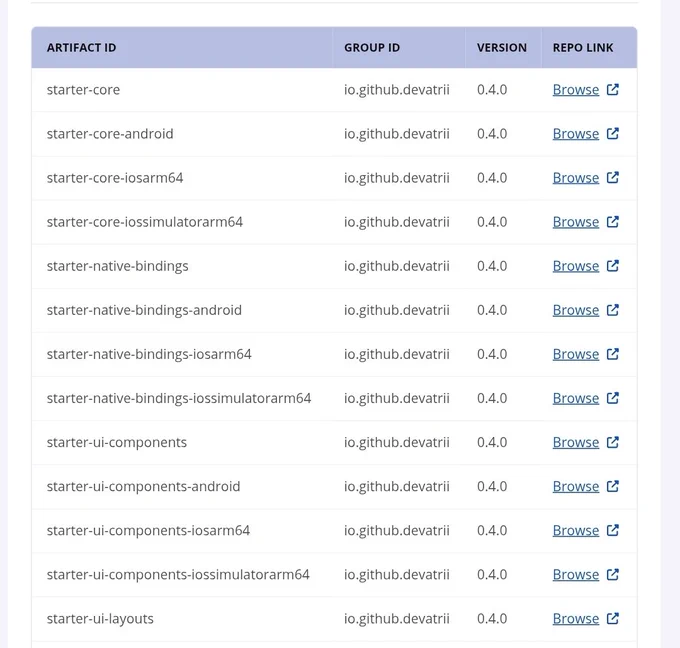Select the starter-ui-components-iossimulatorarm64 artifact name
680x648 pixels.
pos(178,575)
